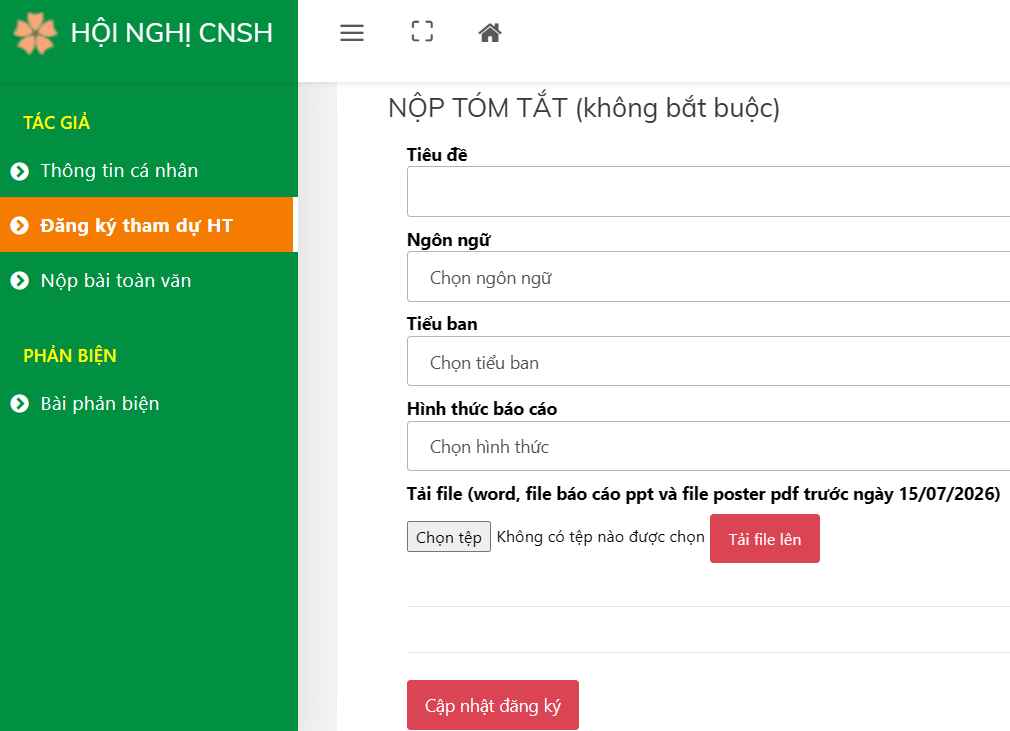
Task: Click the flower logo in sidebar header
Action: (35, 33)
